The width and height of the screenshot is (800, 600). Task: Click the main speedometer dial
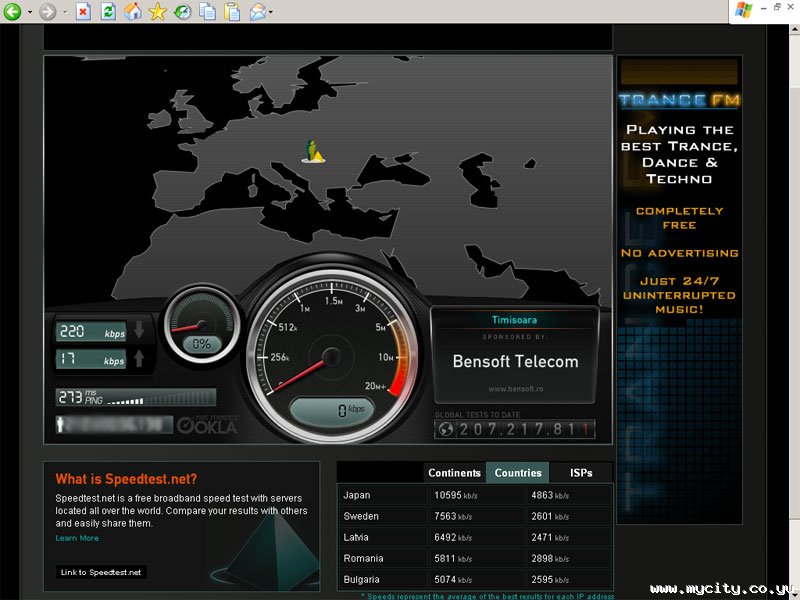click(x=332, y=357)
